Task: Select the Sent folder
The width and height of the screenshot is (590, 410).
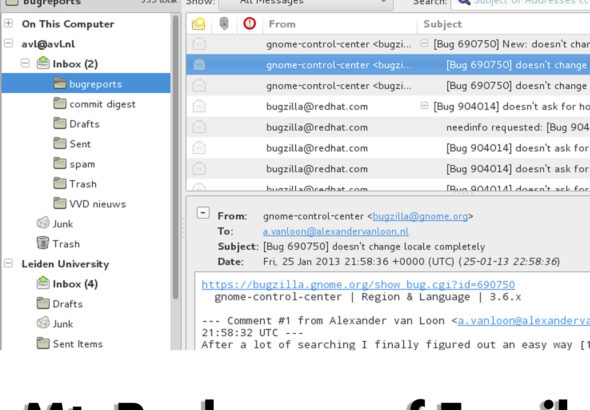Action: pos(80,144)
